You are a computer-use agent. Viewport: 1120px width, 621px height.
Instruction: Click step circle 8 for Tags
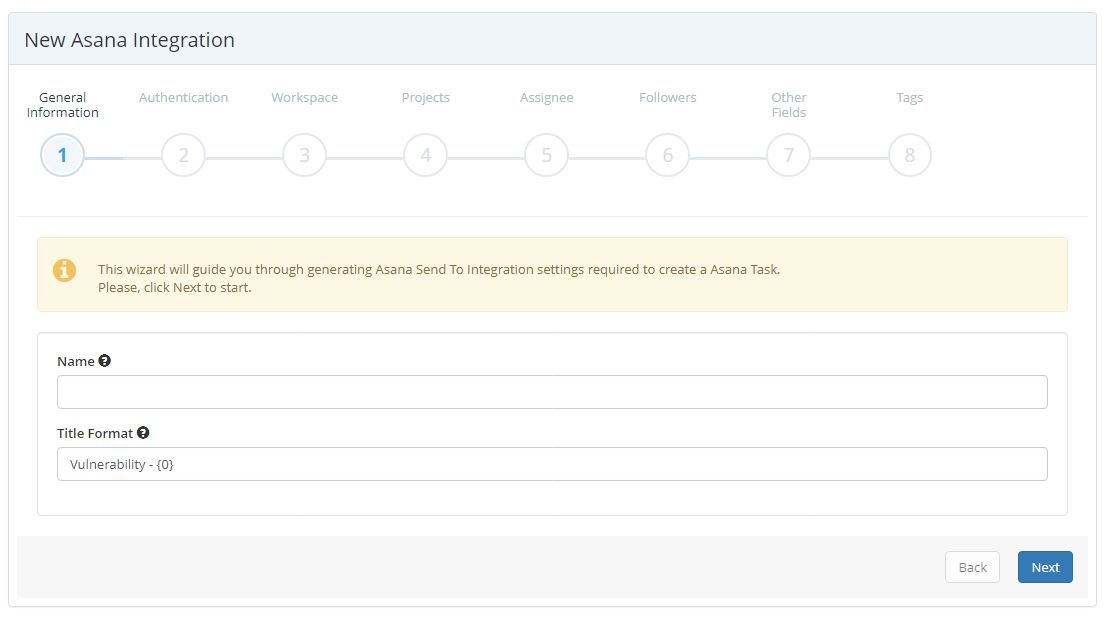pos(909,155)
